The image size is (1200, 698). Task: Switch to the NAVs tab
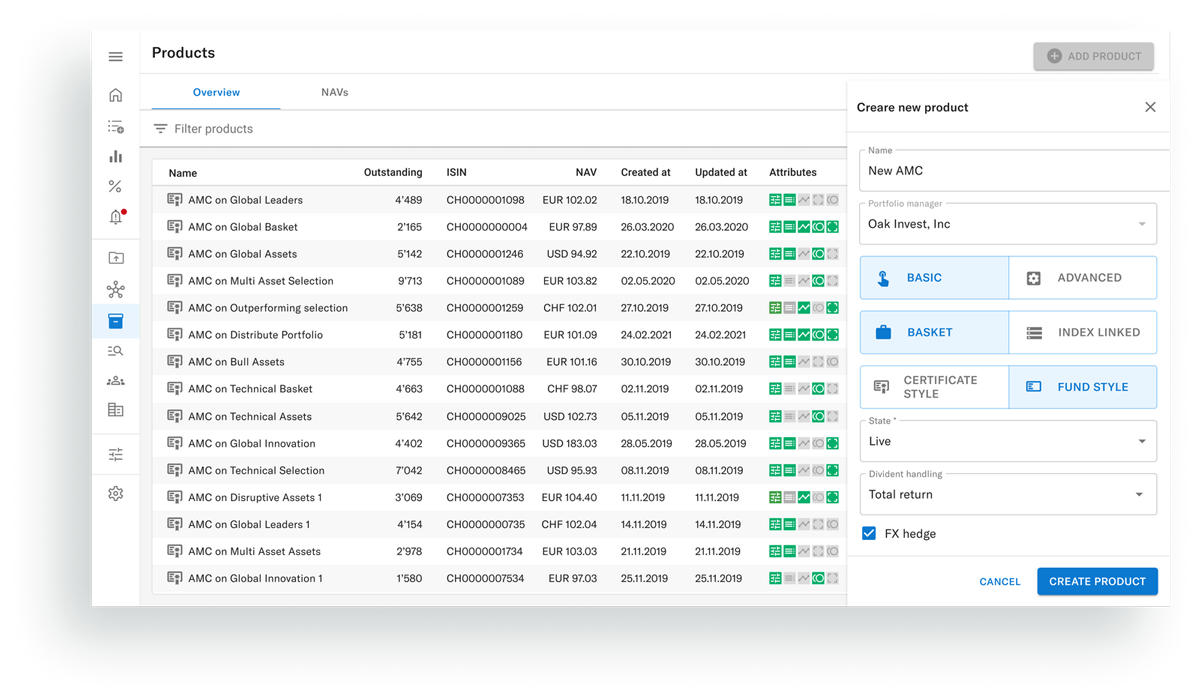334,92
